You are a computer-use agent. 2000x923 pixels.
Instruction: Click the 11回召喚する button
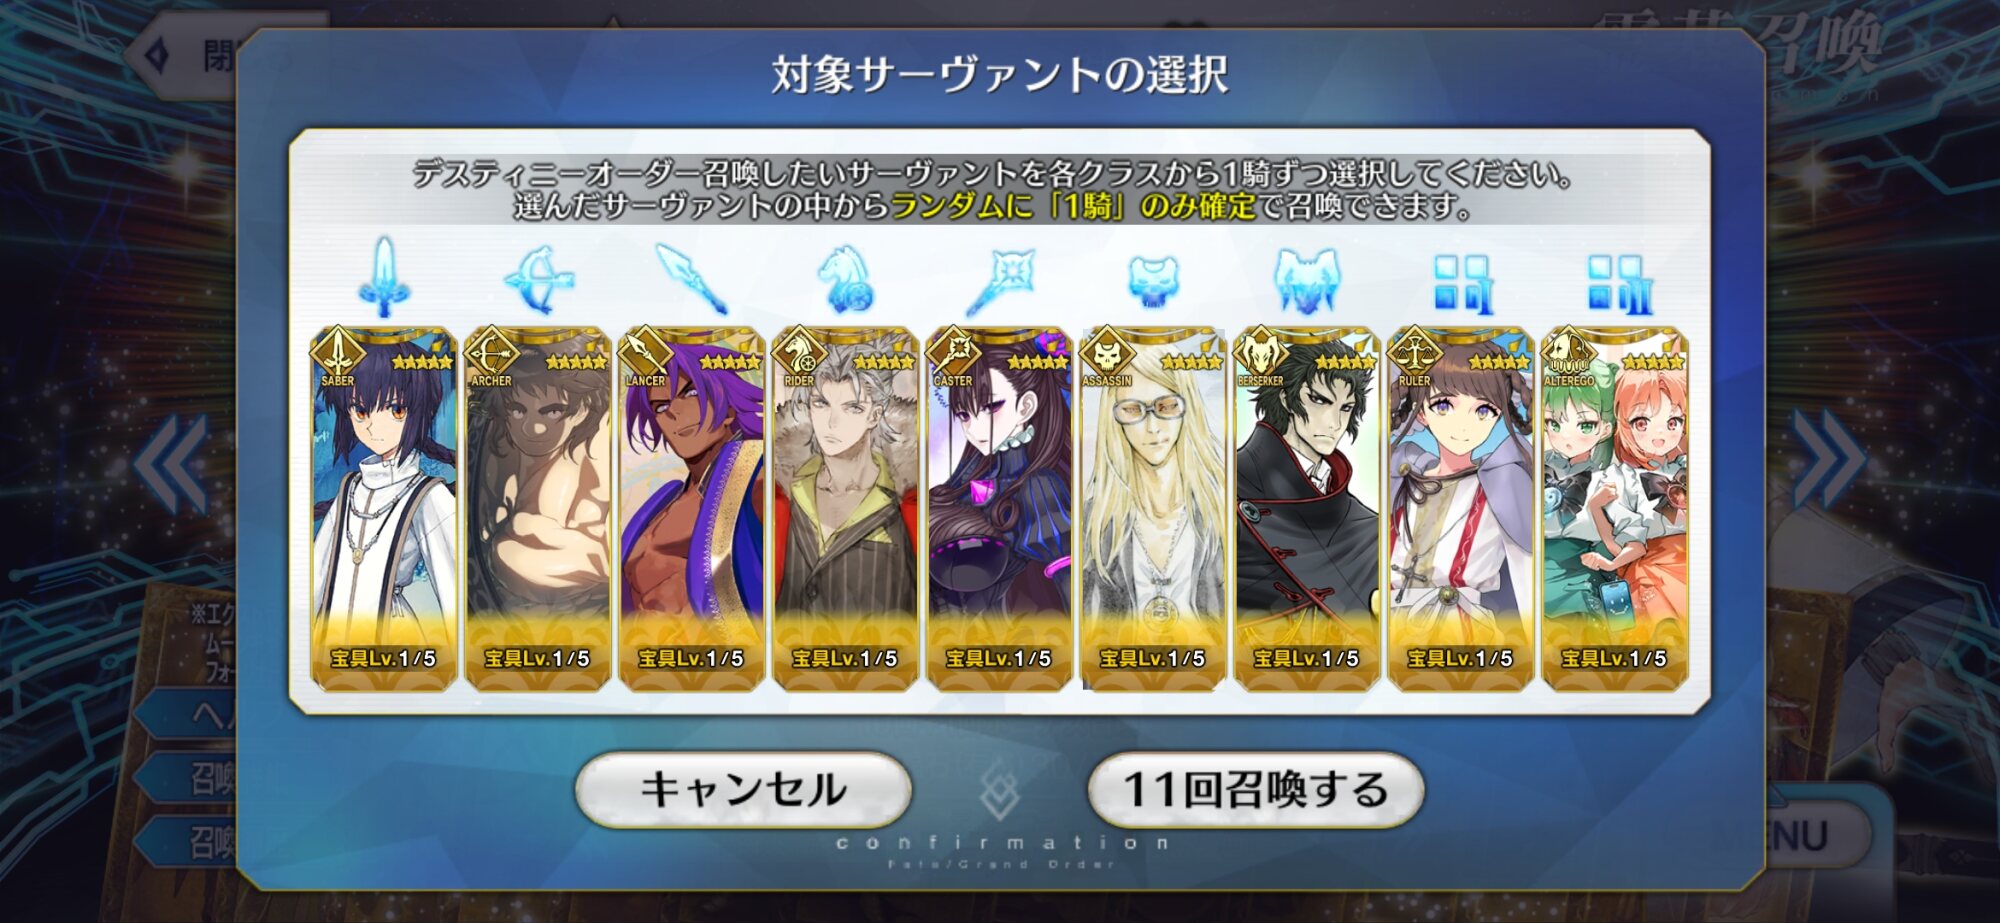(x=1256, y=790)
